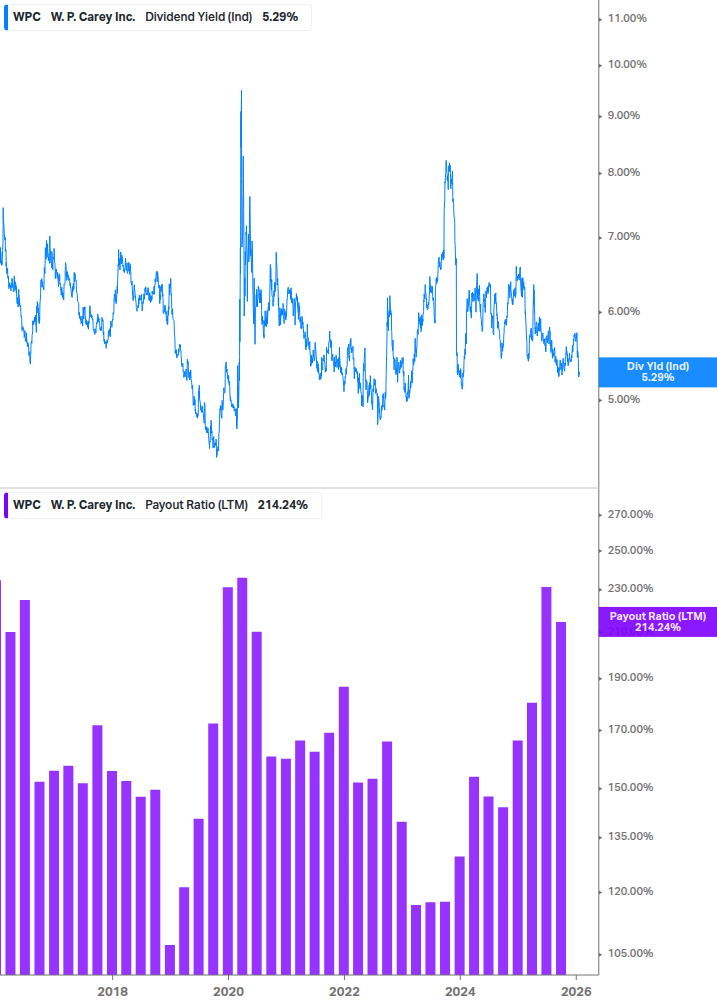The image size is (717, 1005).
Task: Select the 2022 label on the time axis
Action: [x=344, y=991]
